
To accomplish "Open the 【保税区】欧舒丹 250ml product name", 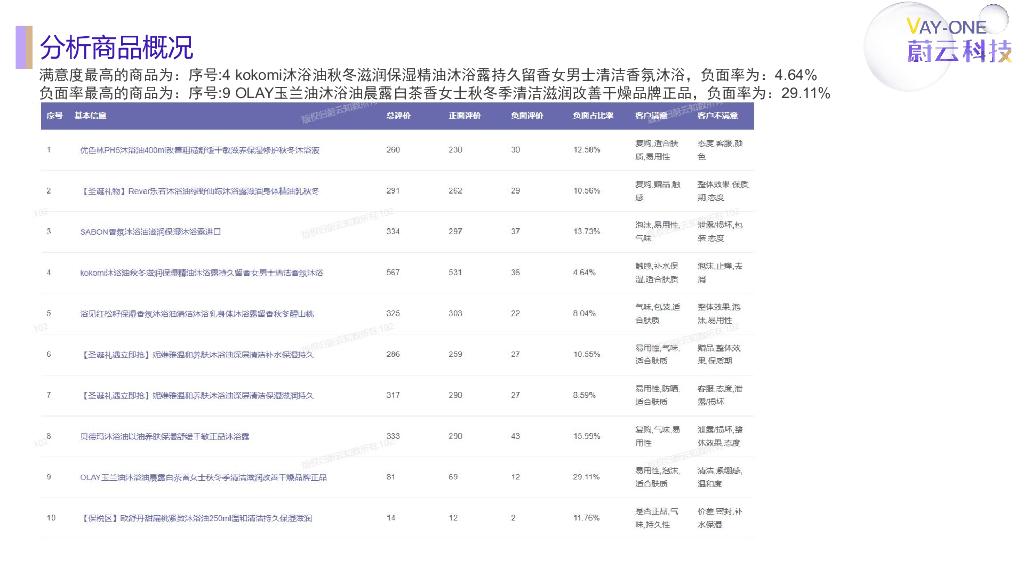I will tap(196, 519).
